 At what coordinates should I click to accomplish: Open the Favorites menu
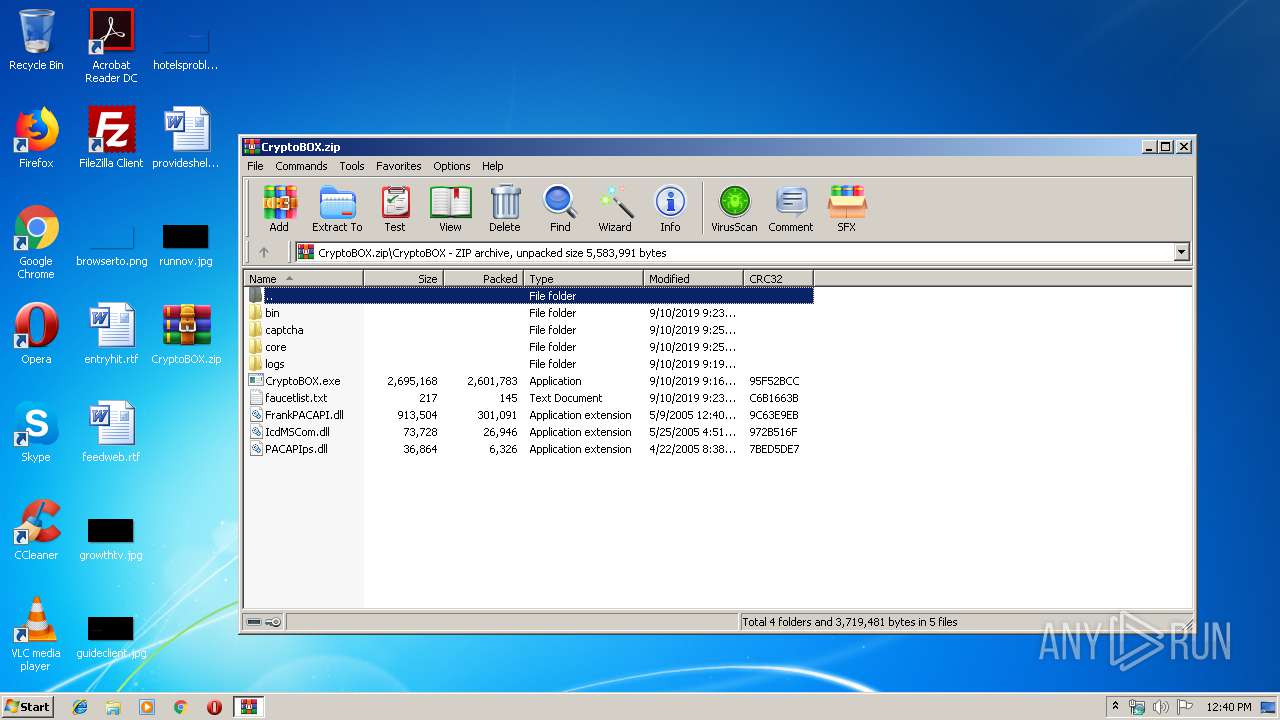[398, 166]
